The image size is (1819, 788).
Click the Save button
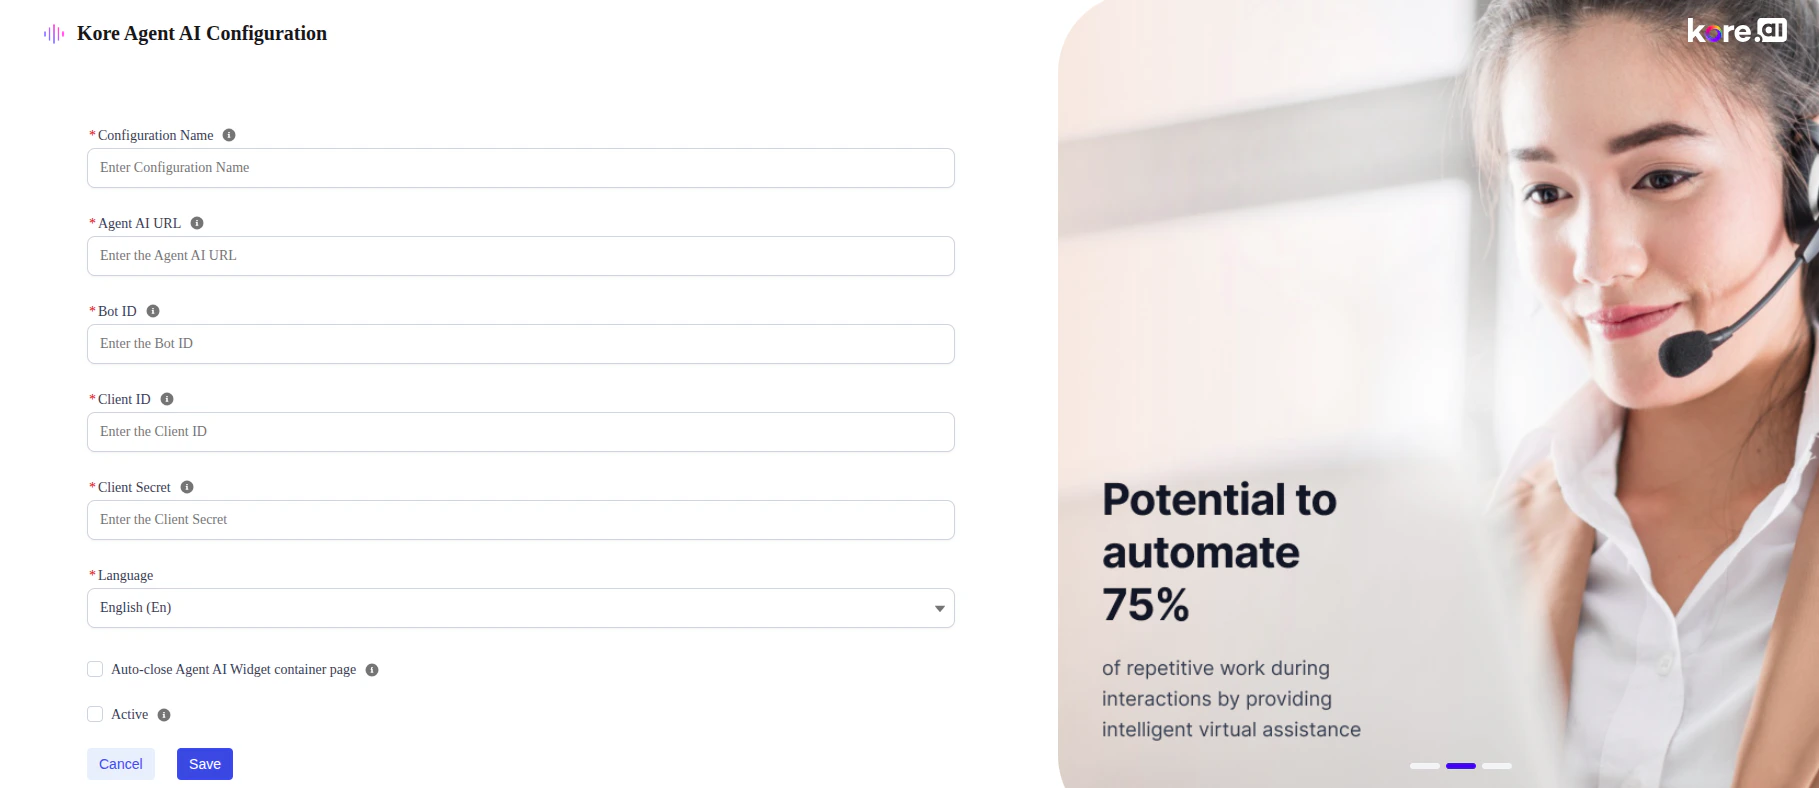(204, 763)
